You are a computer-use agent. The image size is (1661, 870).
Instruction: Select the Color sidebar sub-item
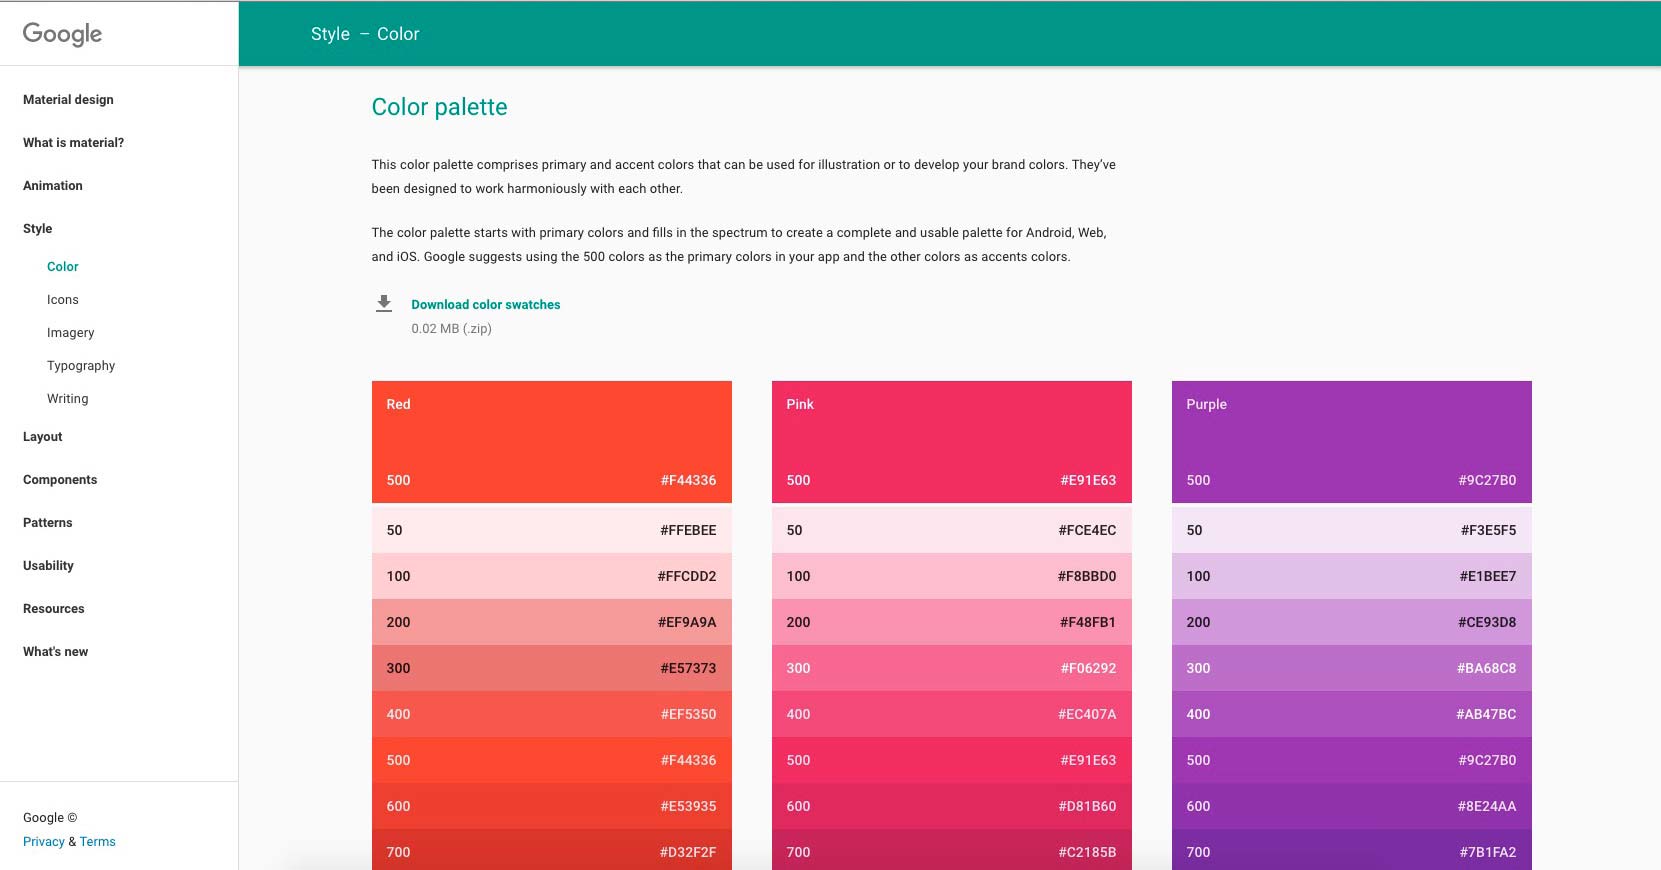pyautogui.click(x=63, y=266)
